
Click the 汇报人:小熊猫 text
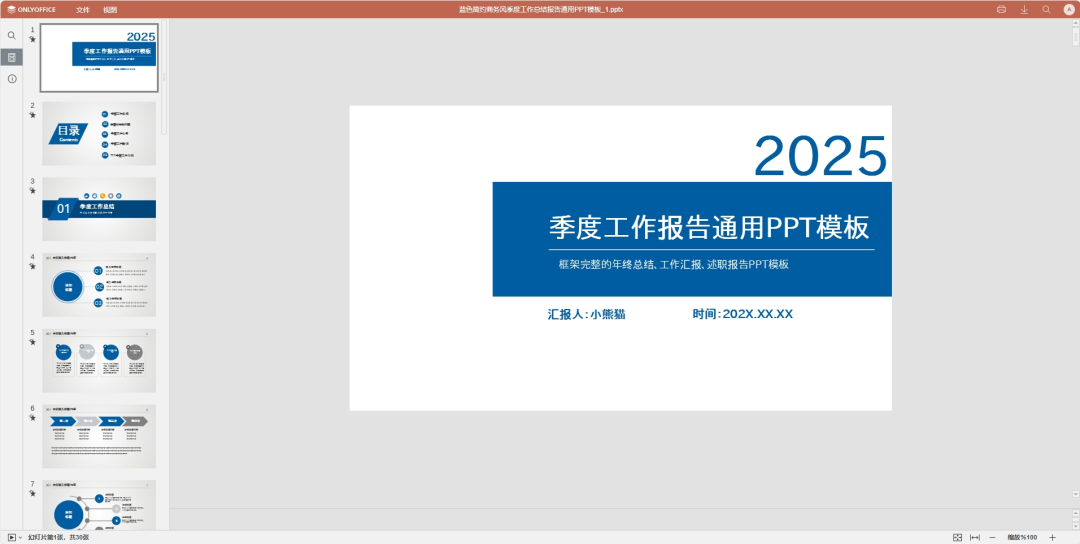pos(586,314)
